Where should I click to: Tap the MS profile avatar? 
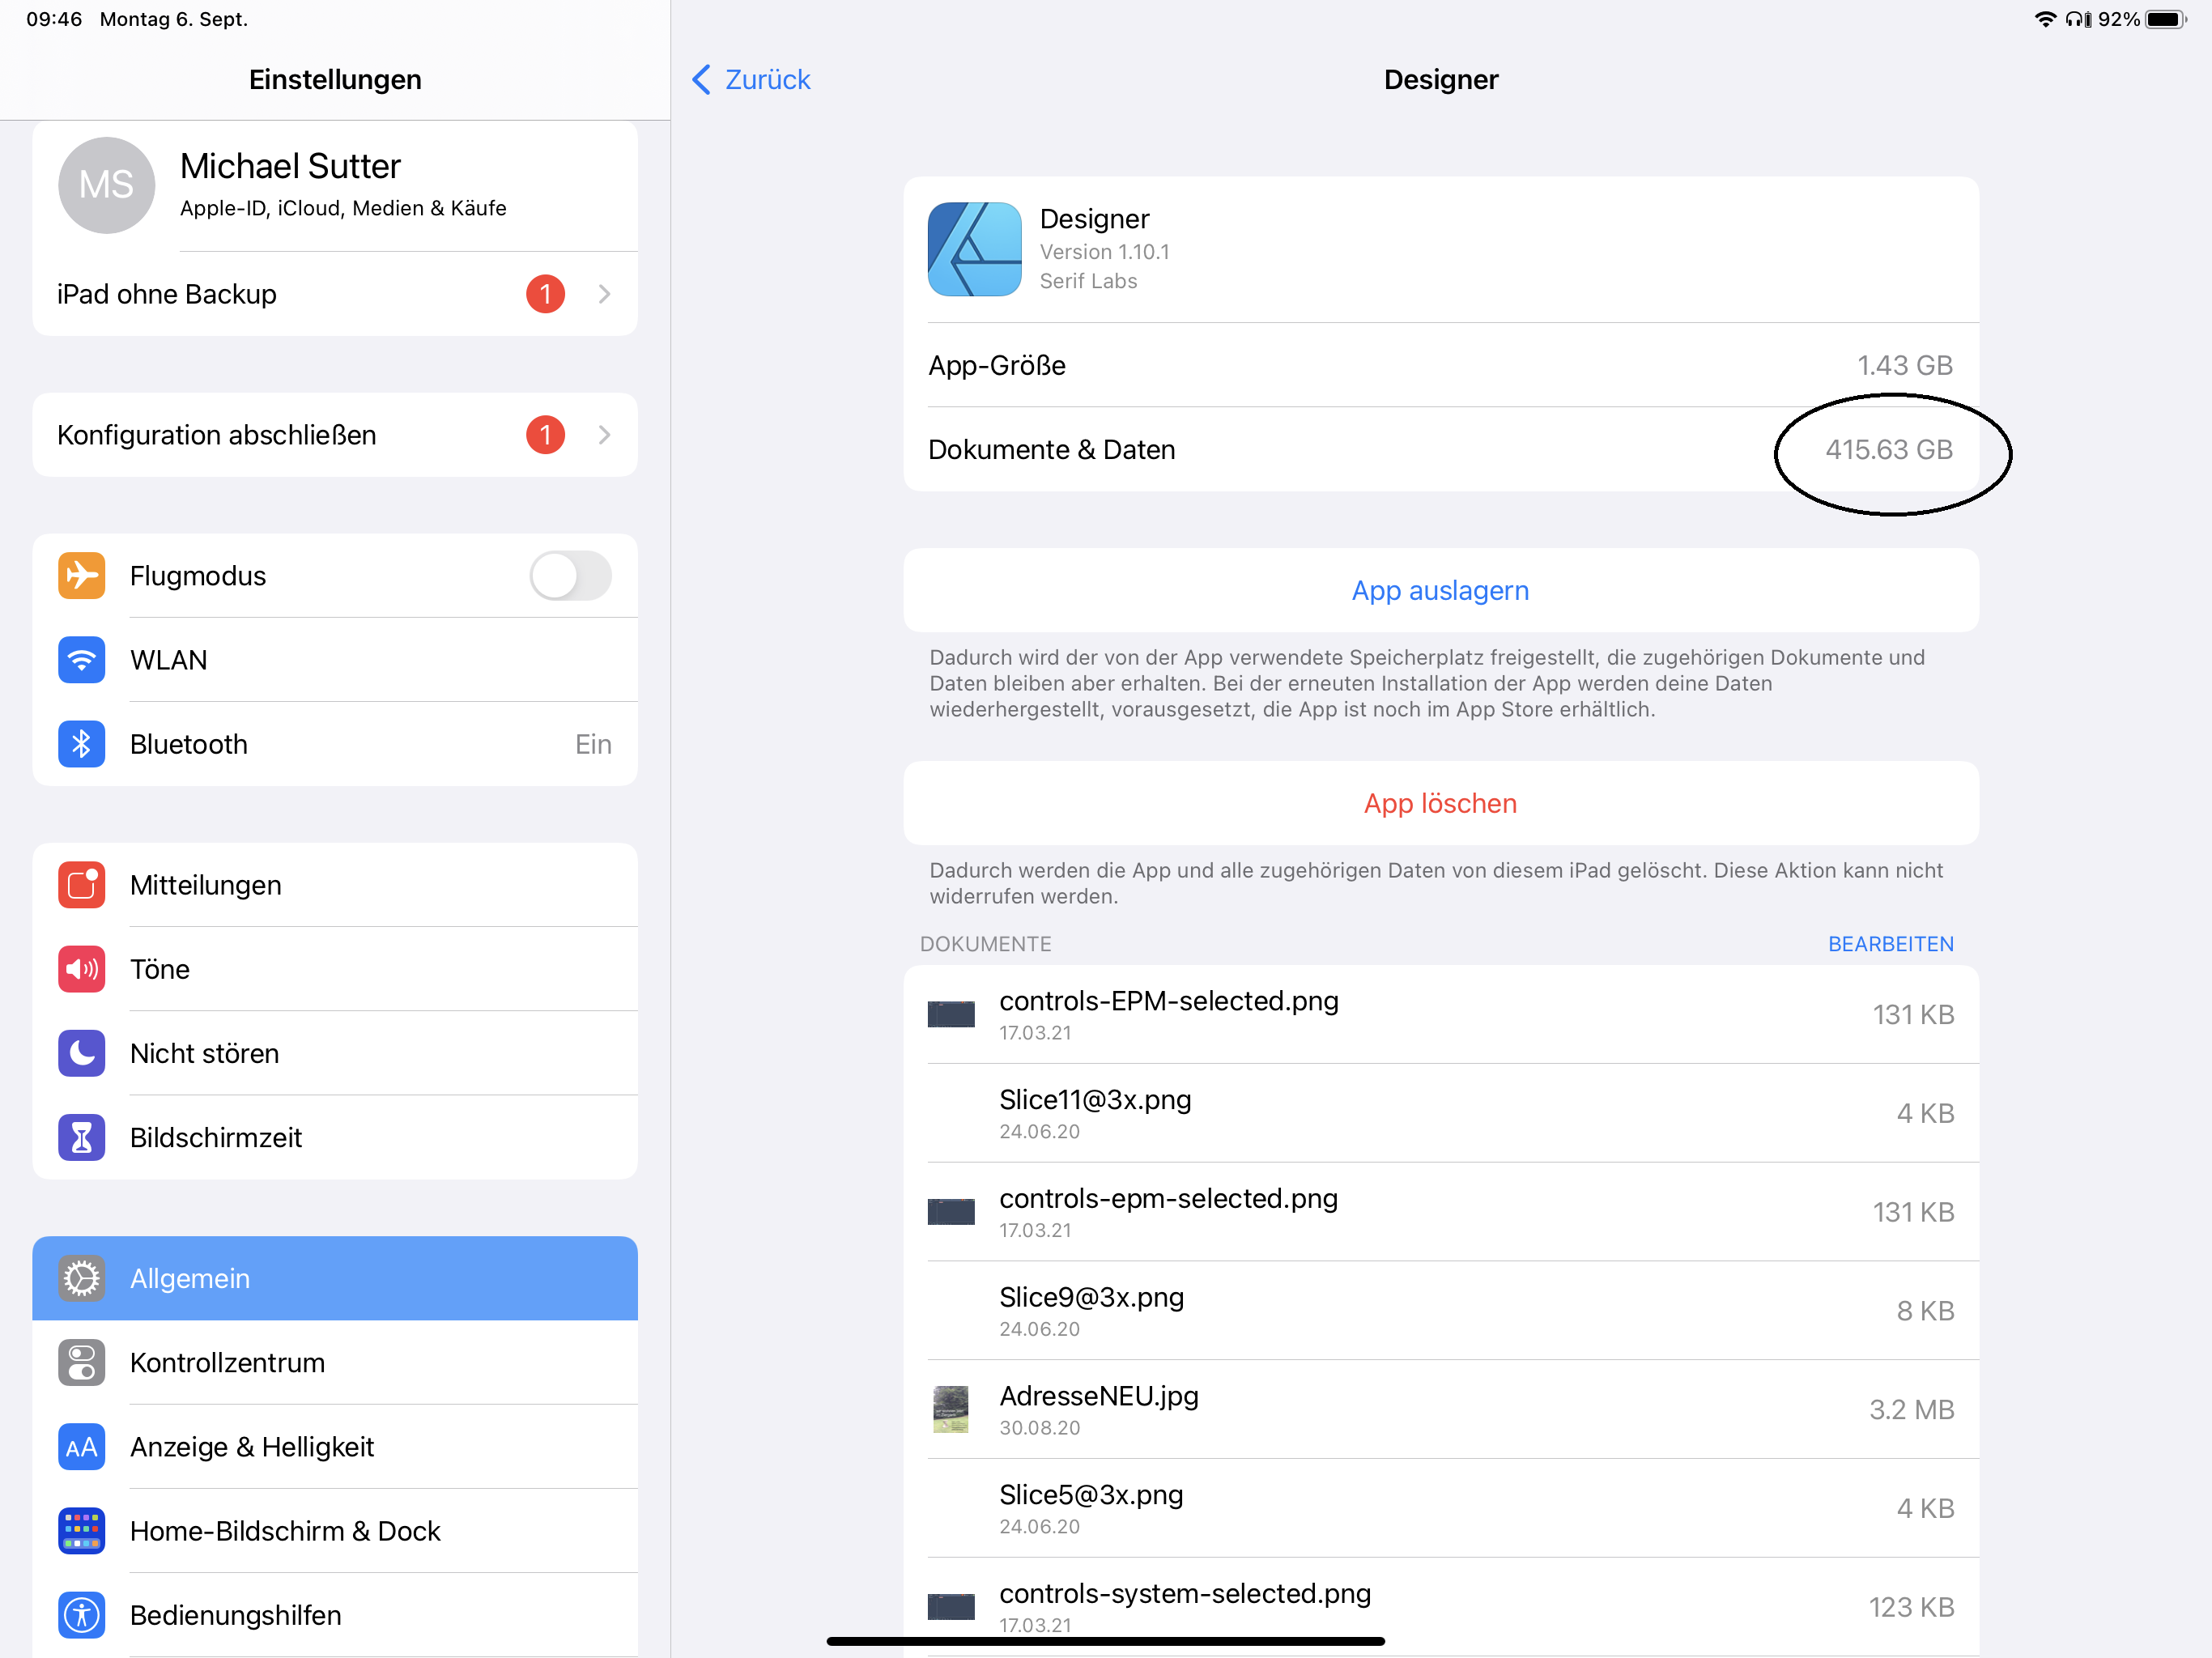point(106,185)
